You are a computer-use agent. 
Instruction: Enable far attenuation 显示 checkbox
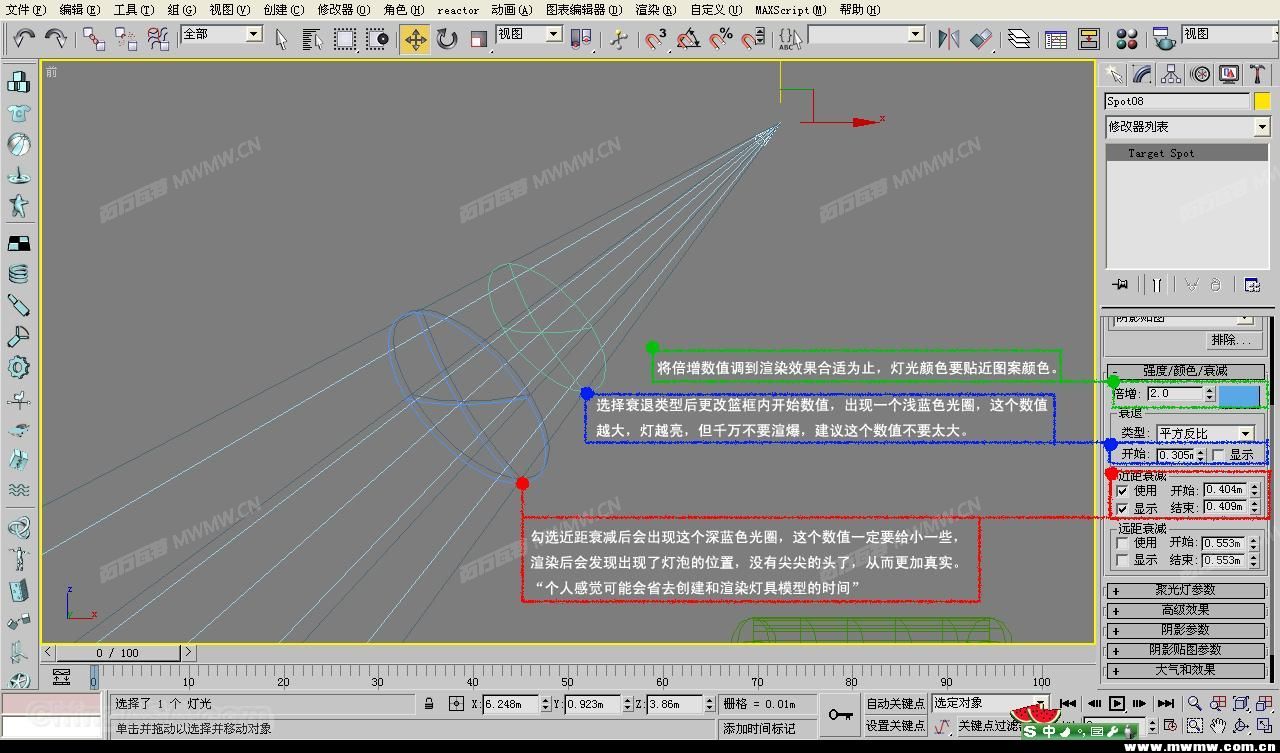click(x=1122, y=560)
